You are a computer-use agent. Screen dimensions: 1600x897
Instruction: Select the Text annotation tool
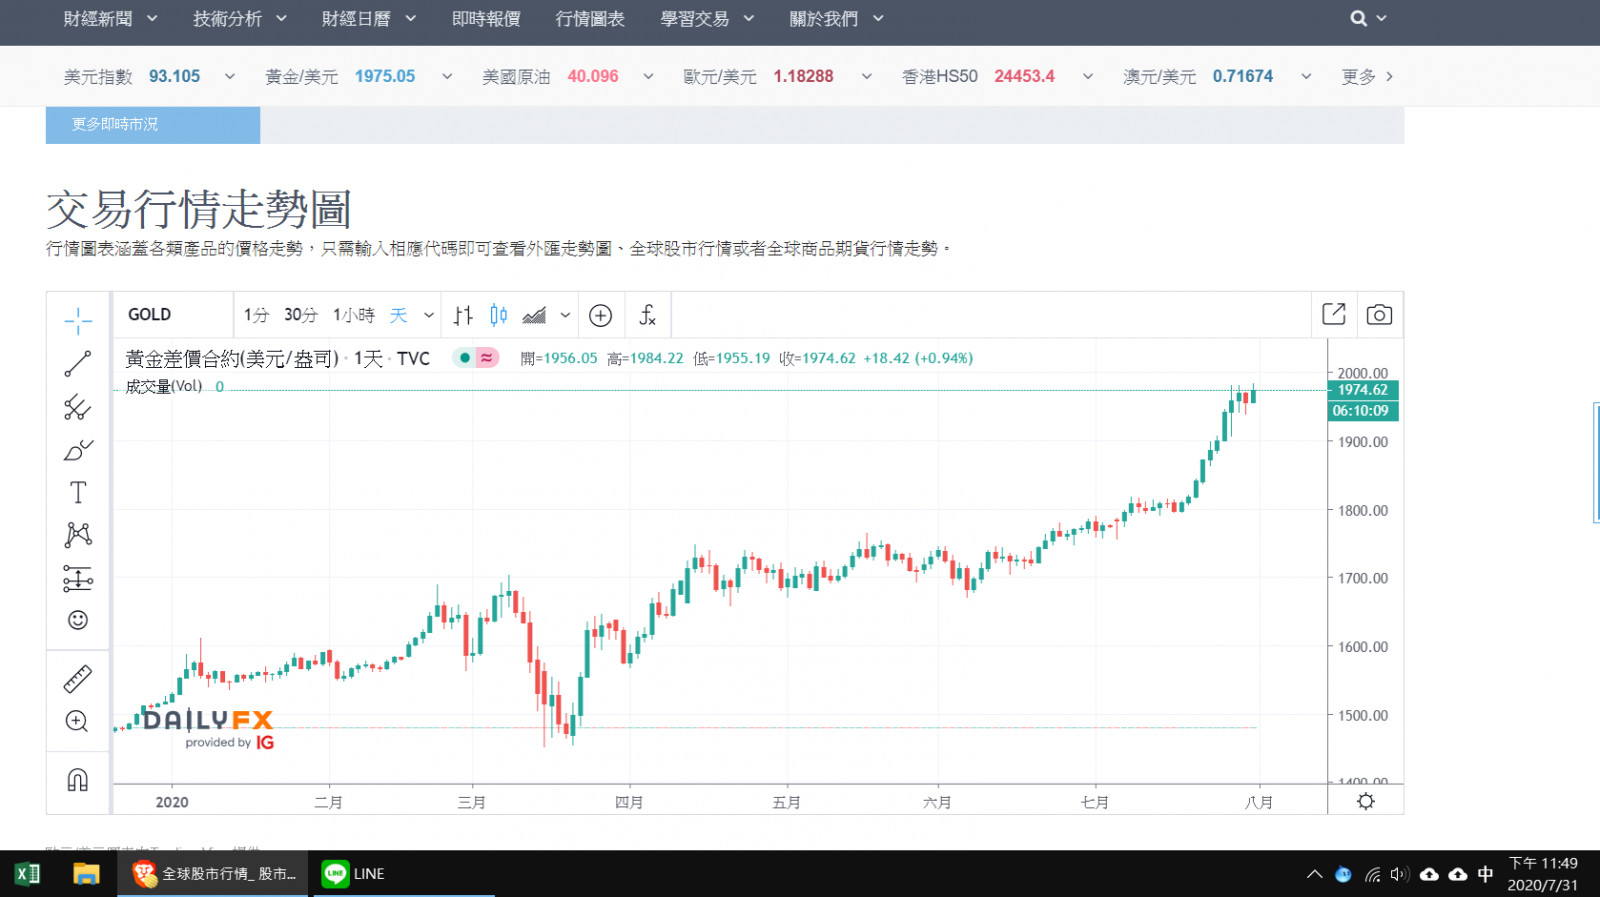(x=78, y=492)
